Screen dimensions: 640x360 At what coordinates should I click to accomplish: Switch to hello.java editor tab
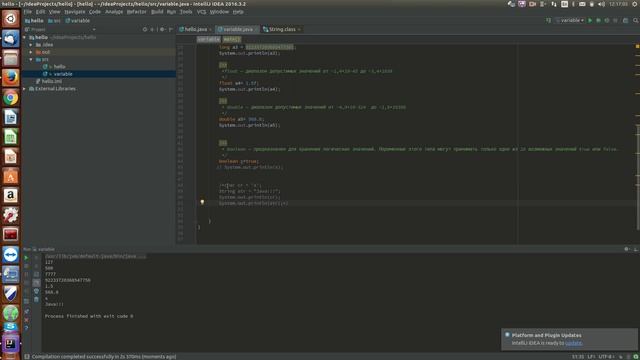point(195,29)
